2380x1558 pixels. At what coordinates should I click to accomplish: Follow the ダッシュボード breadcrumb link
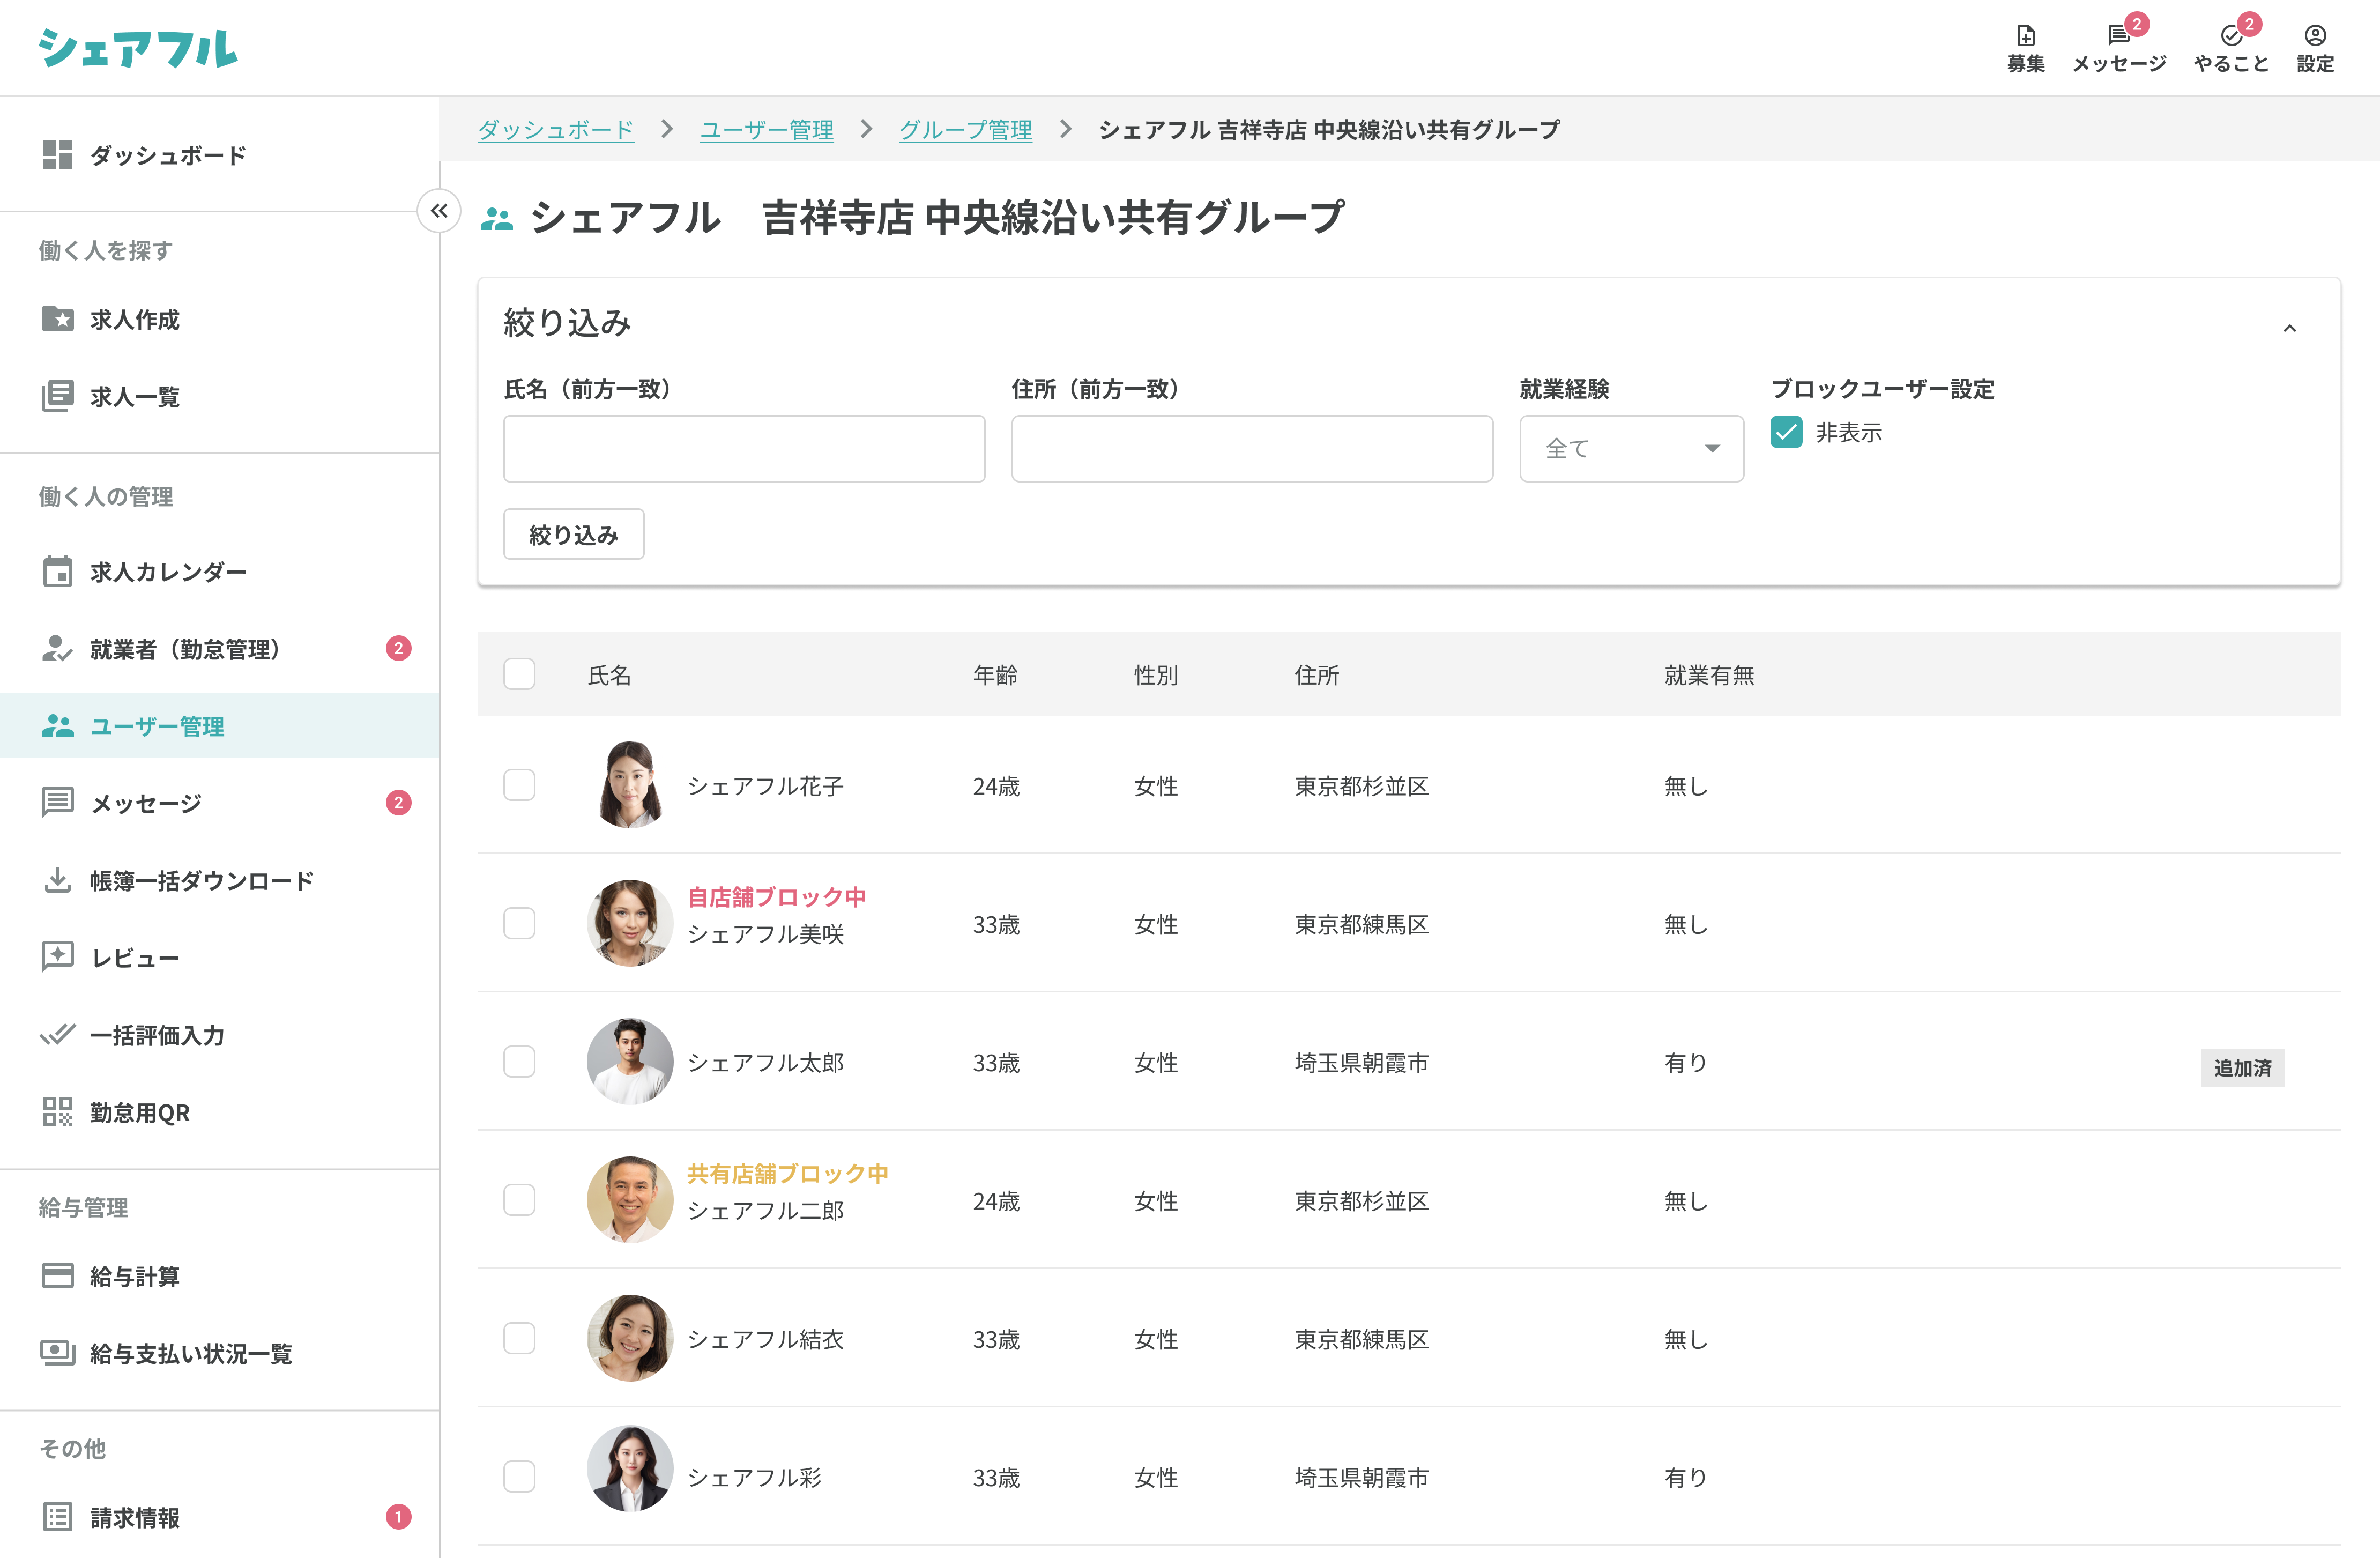click(x=556, y=129)
